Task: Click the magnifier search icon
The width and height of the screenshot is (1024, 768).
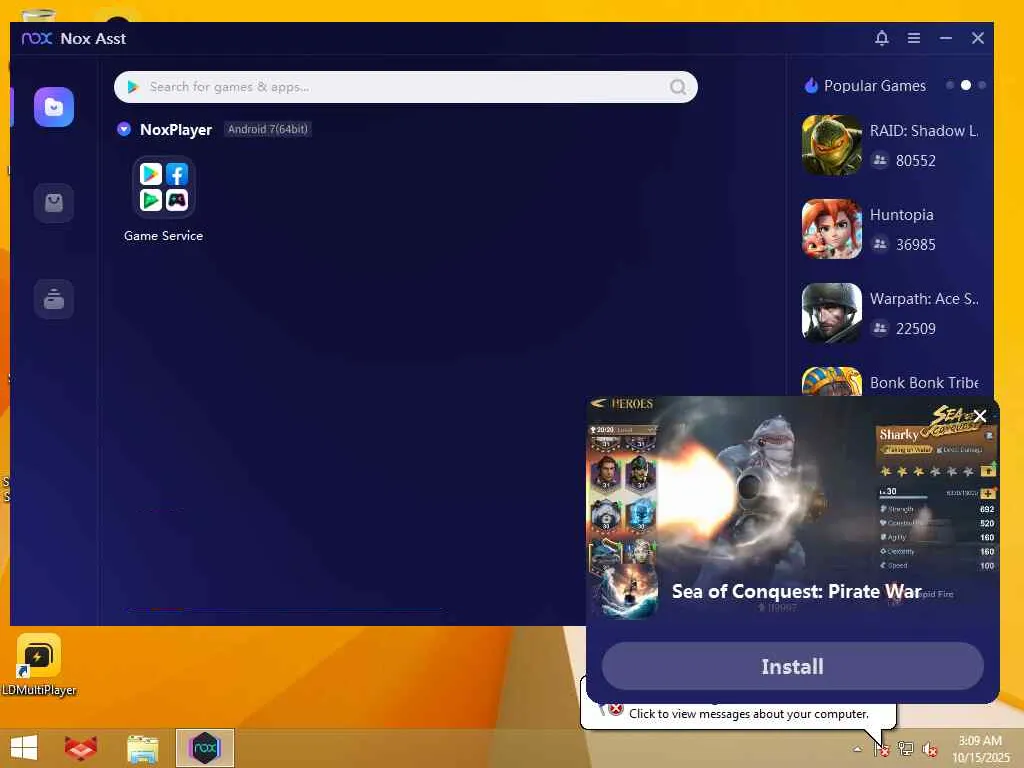Action: [x=678, y=87]
